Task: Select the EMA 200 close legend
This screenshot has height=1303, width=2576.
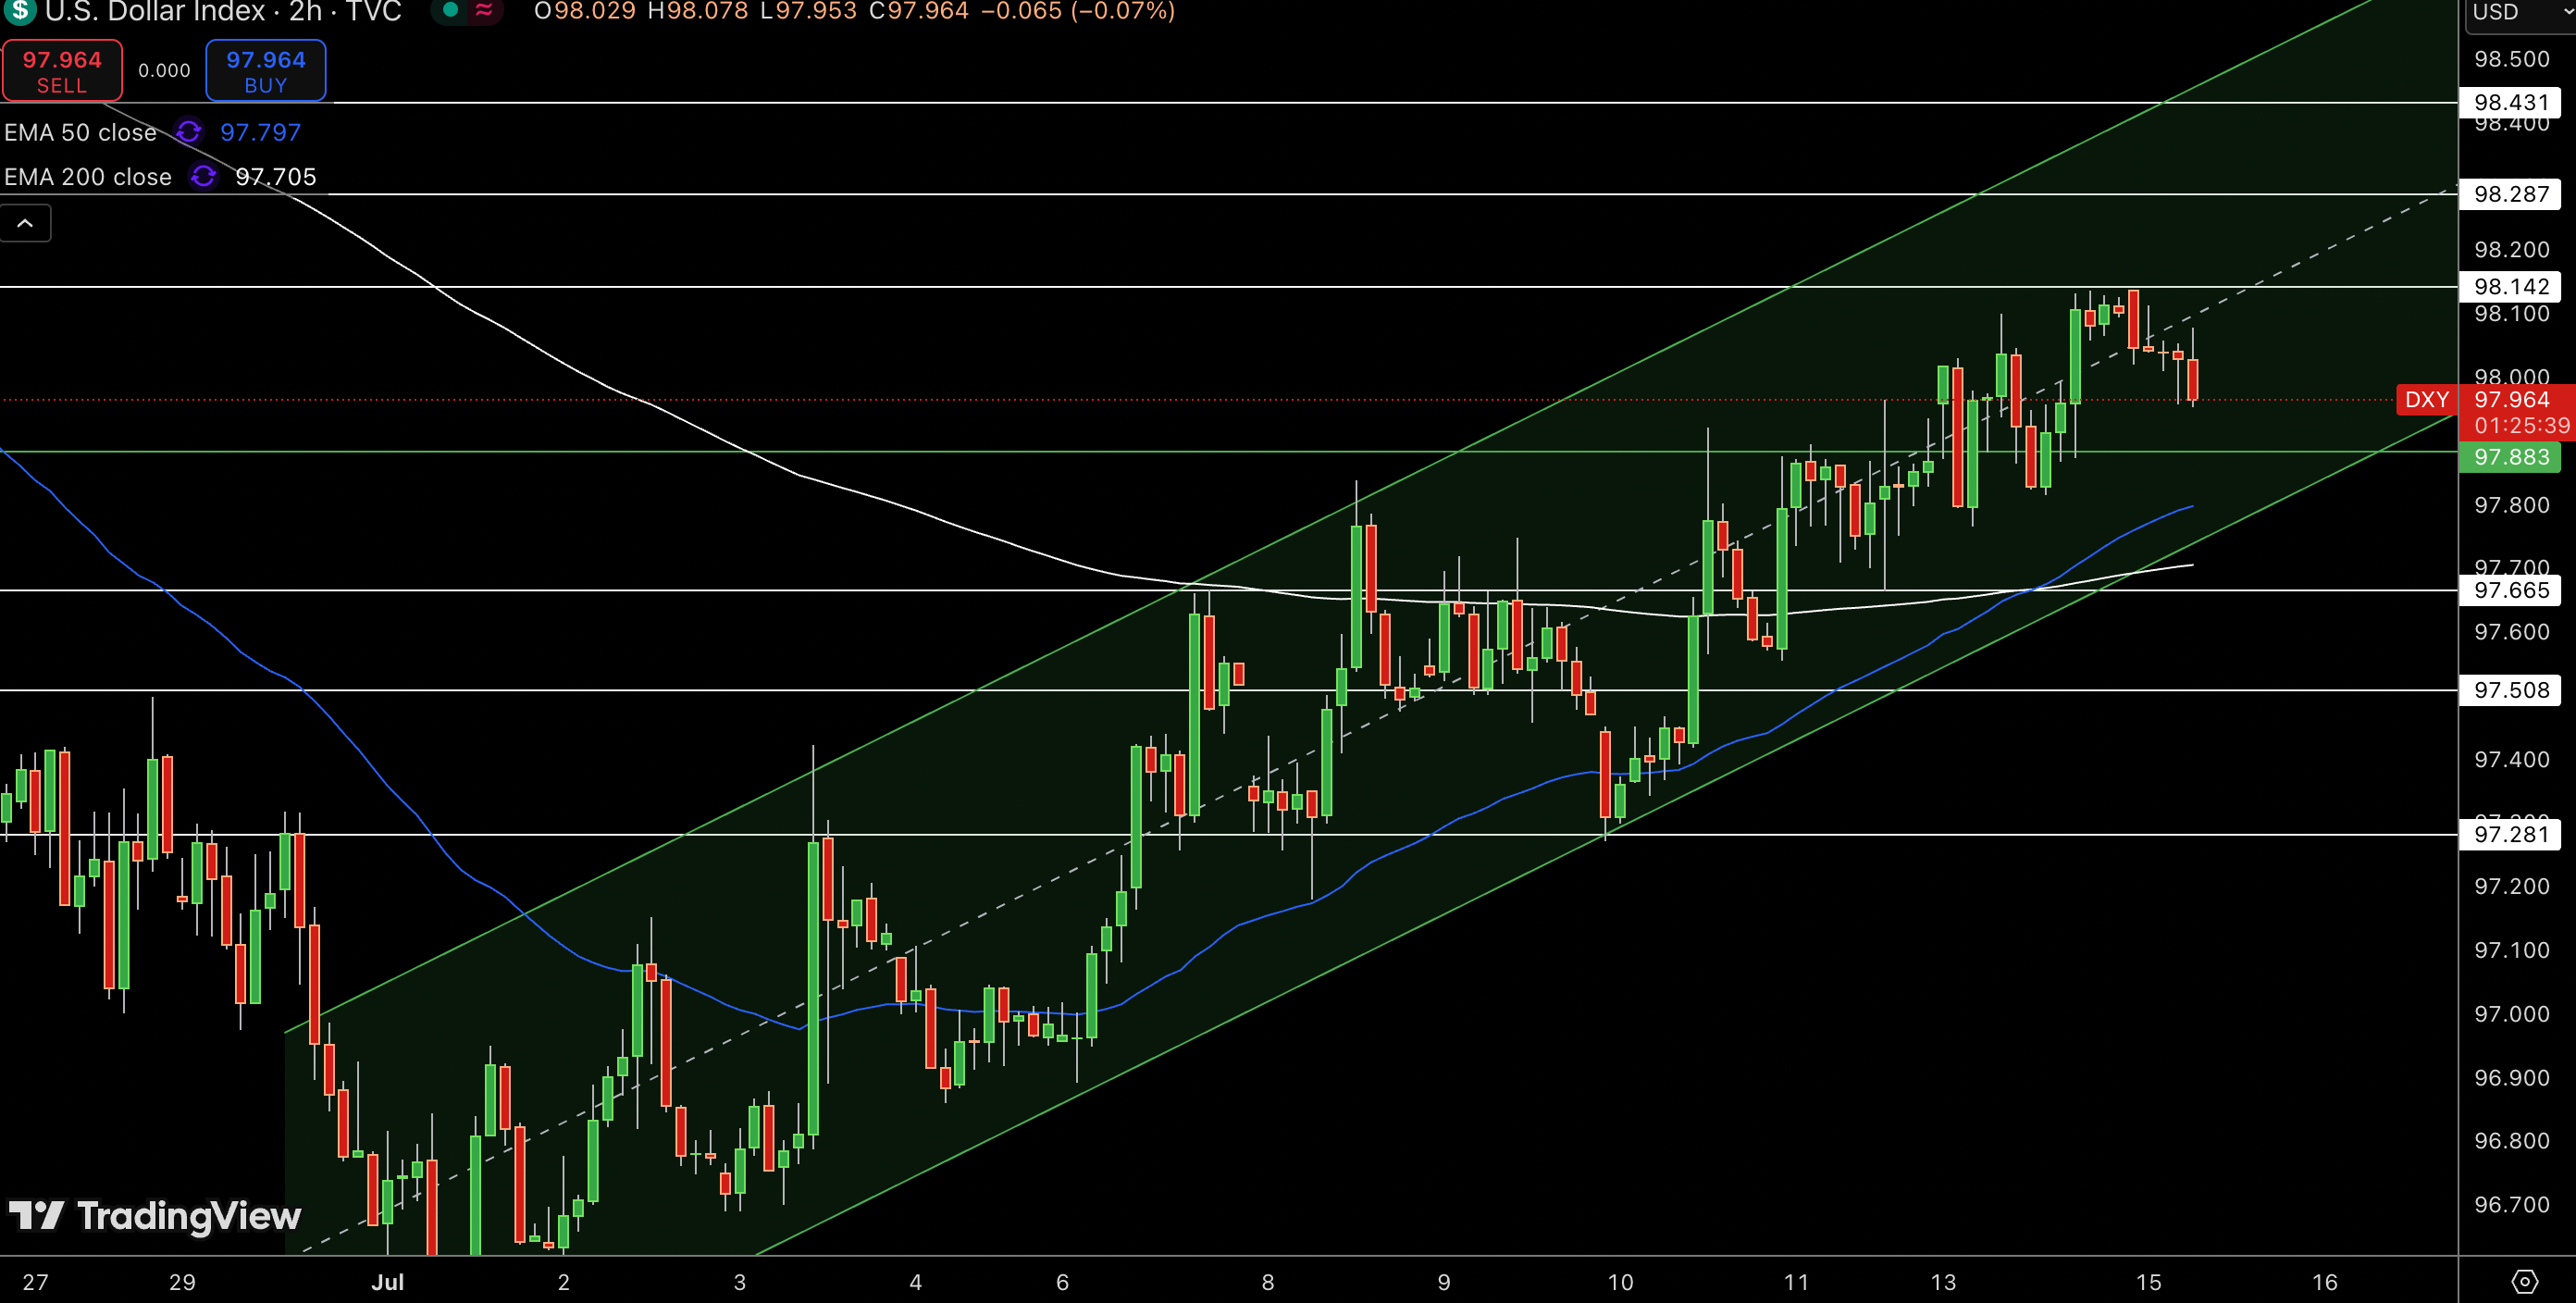Action: (88, 176)
